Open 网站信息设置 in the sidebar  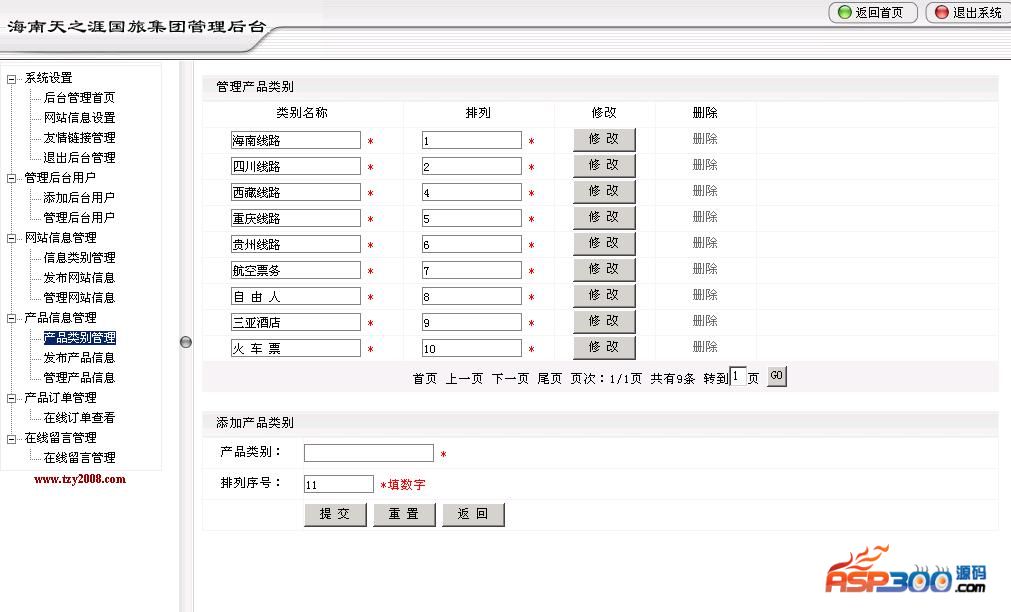point(79,118)
